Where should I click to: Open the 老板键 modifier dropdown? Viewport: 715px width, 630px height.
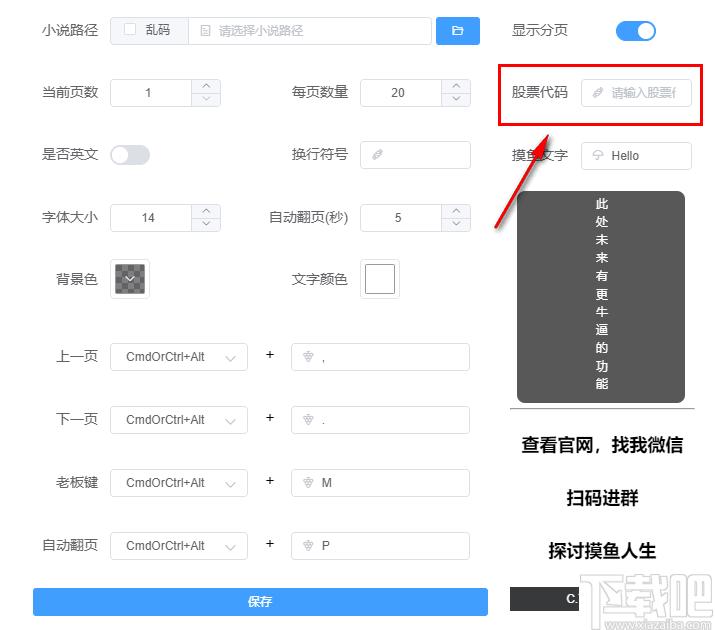coord(179,483)
